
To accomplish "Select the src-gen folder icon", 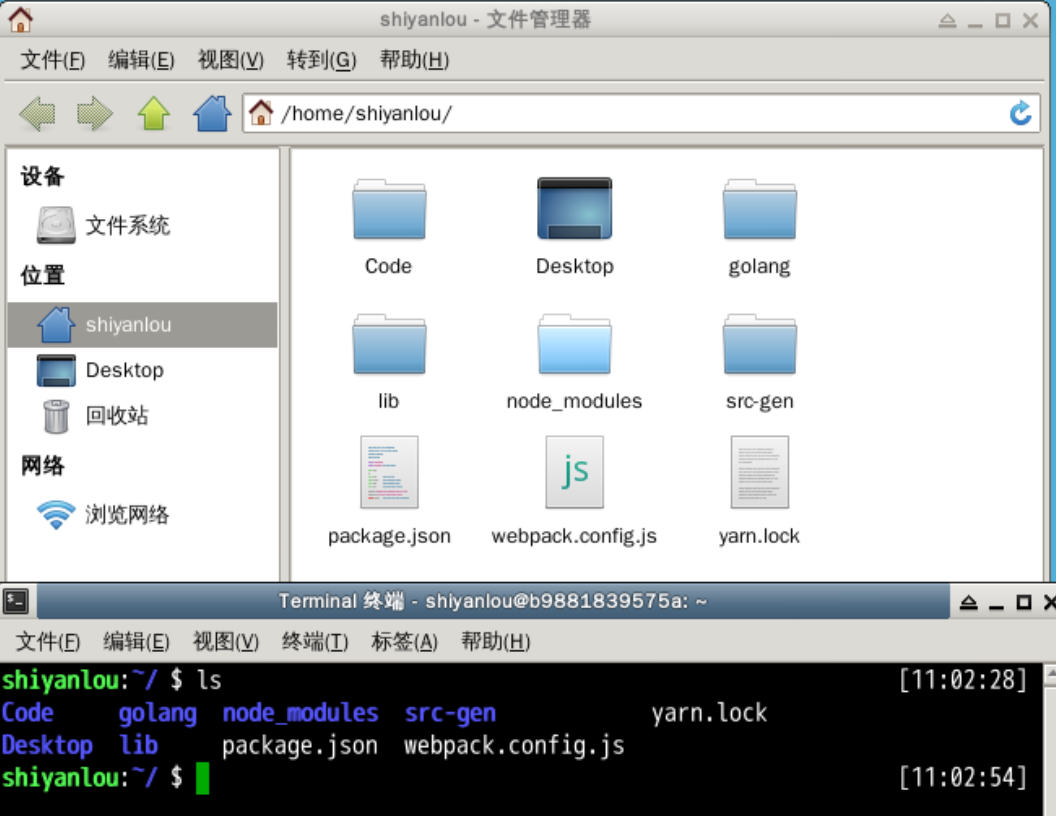I will [x=760, y=344].
